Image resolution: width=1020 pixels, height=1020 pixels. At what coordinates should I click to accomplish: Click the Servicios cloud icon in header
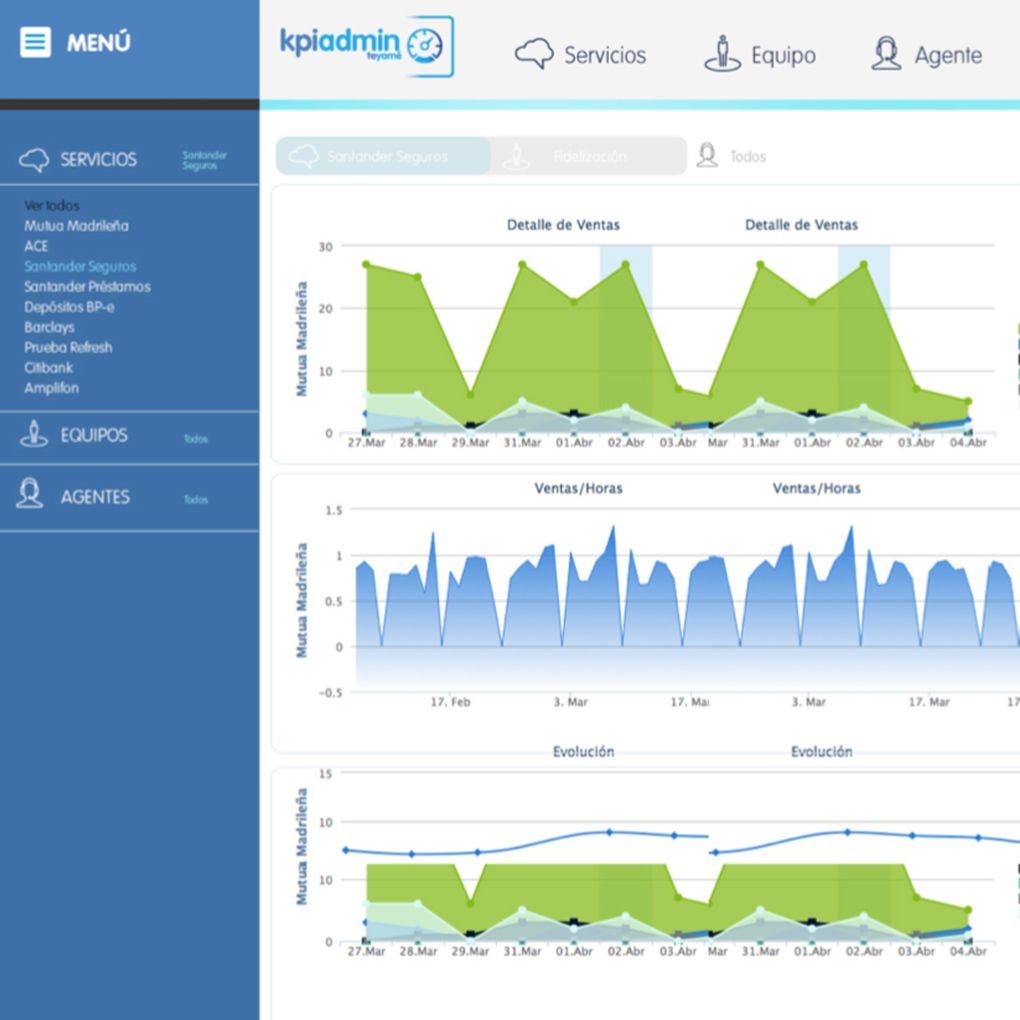tap(534, 54)
